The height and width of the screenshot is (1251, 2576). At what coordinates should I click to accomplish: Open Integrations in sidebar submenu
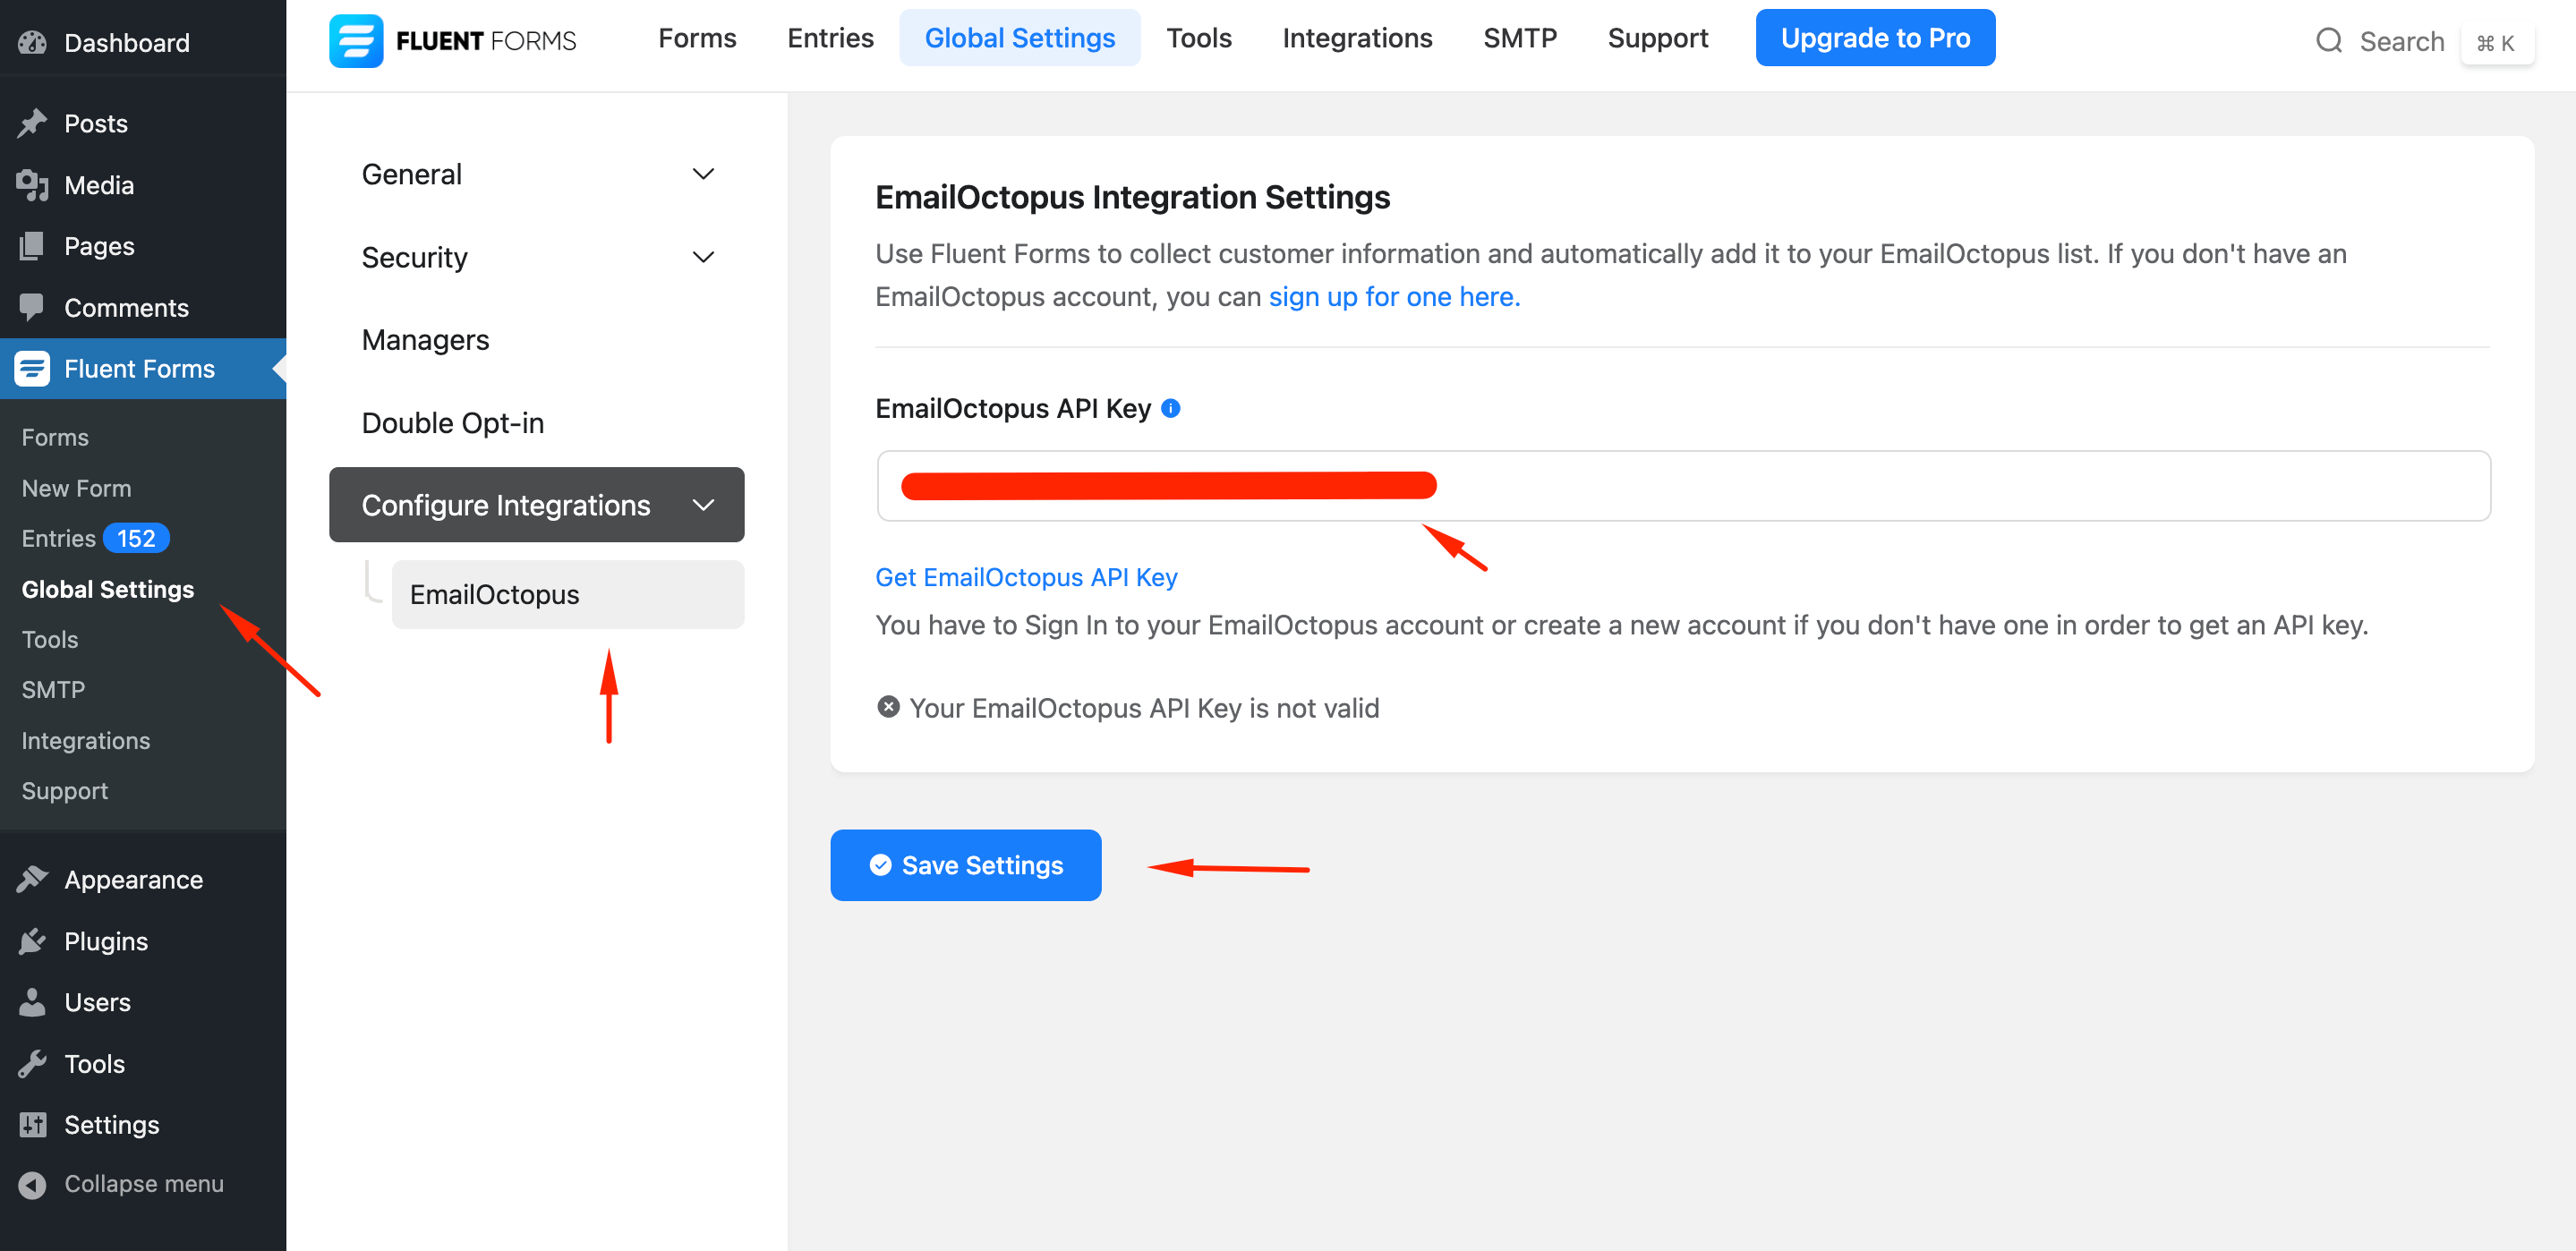pyautogui.click(x=85, y=740)
